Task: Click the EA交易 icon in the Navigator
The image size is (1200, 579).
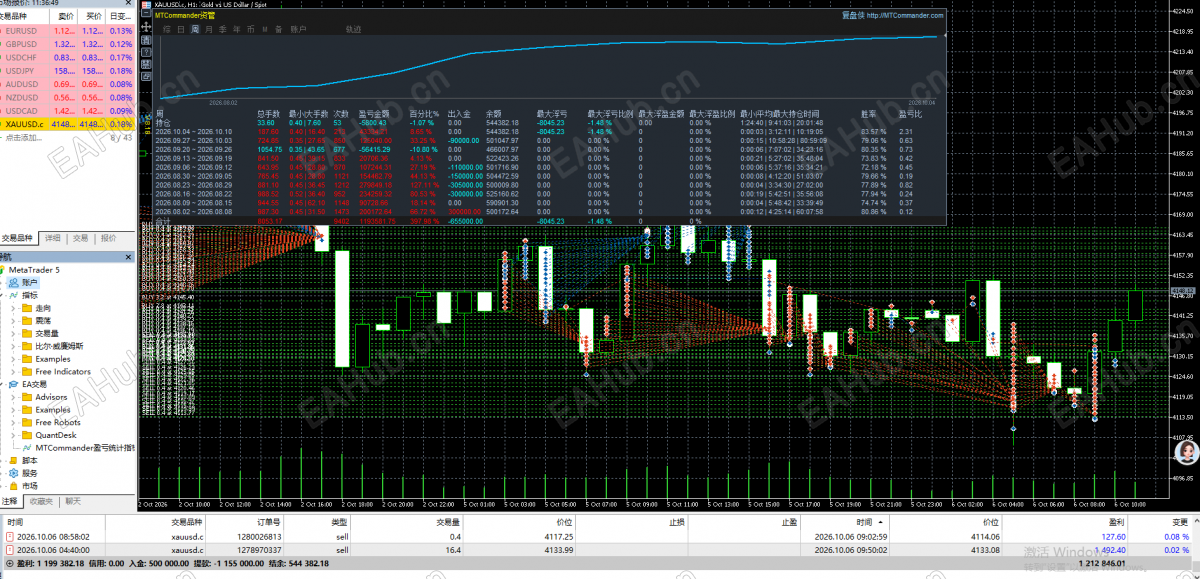Action: (x=14, y=384)
